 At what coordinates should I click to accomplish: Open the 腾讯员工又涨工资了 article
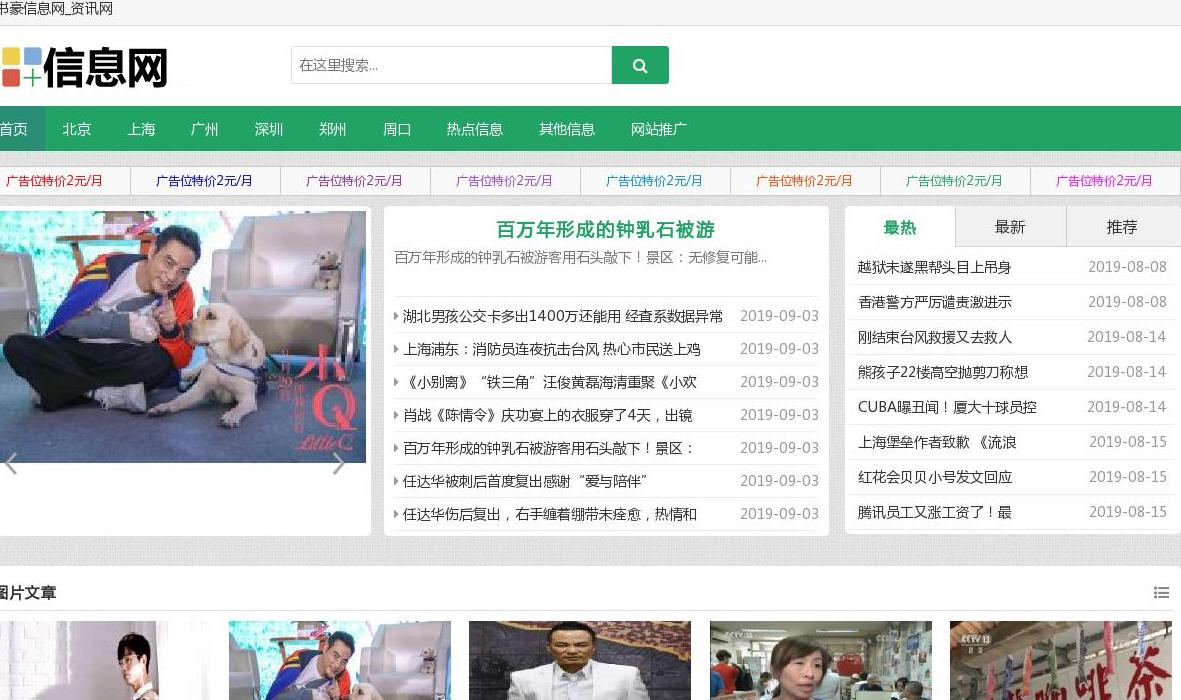pyautogui.click(x=934, y=512)
